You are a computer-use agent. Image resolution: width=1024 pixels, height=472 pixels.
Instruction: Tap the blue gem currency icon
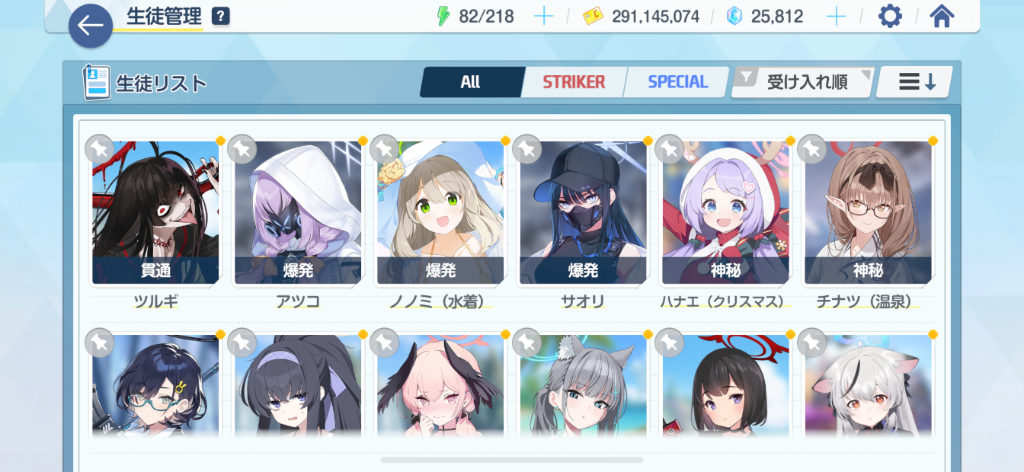pyautogui.click(x=735, y=16)
